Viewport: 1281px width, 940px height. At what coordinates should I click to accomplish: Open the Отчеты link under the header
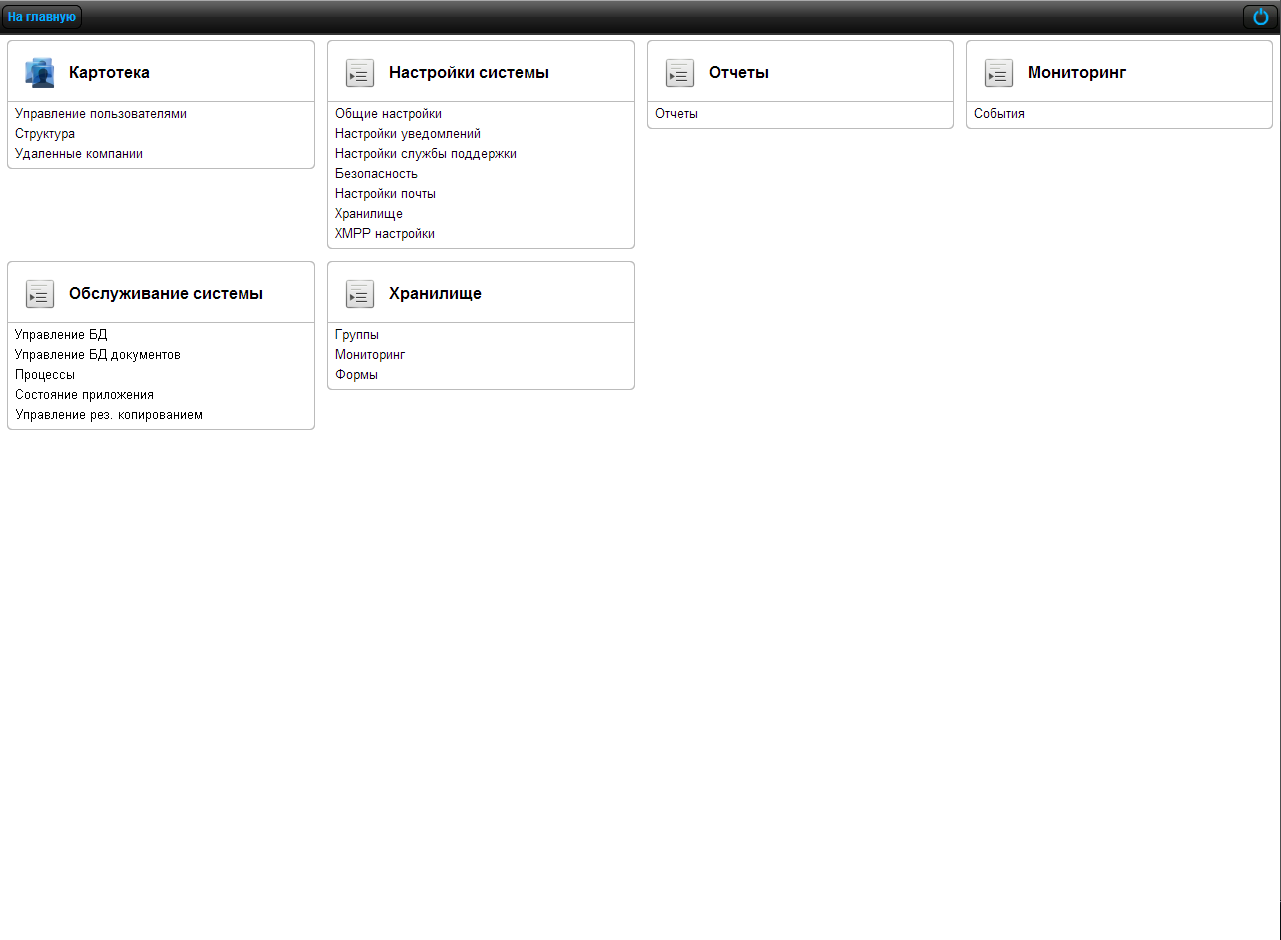pyautogui.click(x=676, y=114)
